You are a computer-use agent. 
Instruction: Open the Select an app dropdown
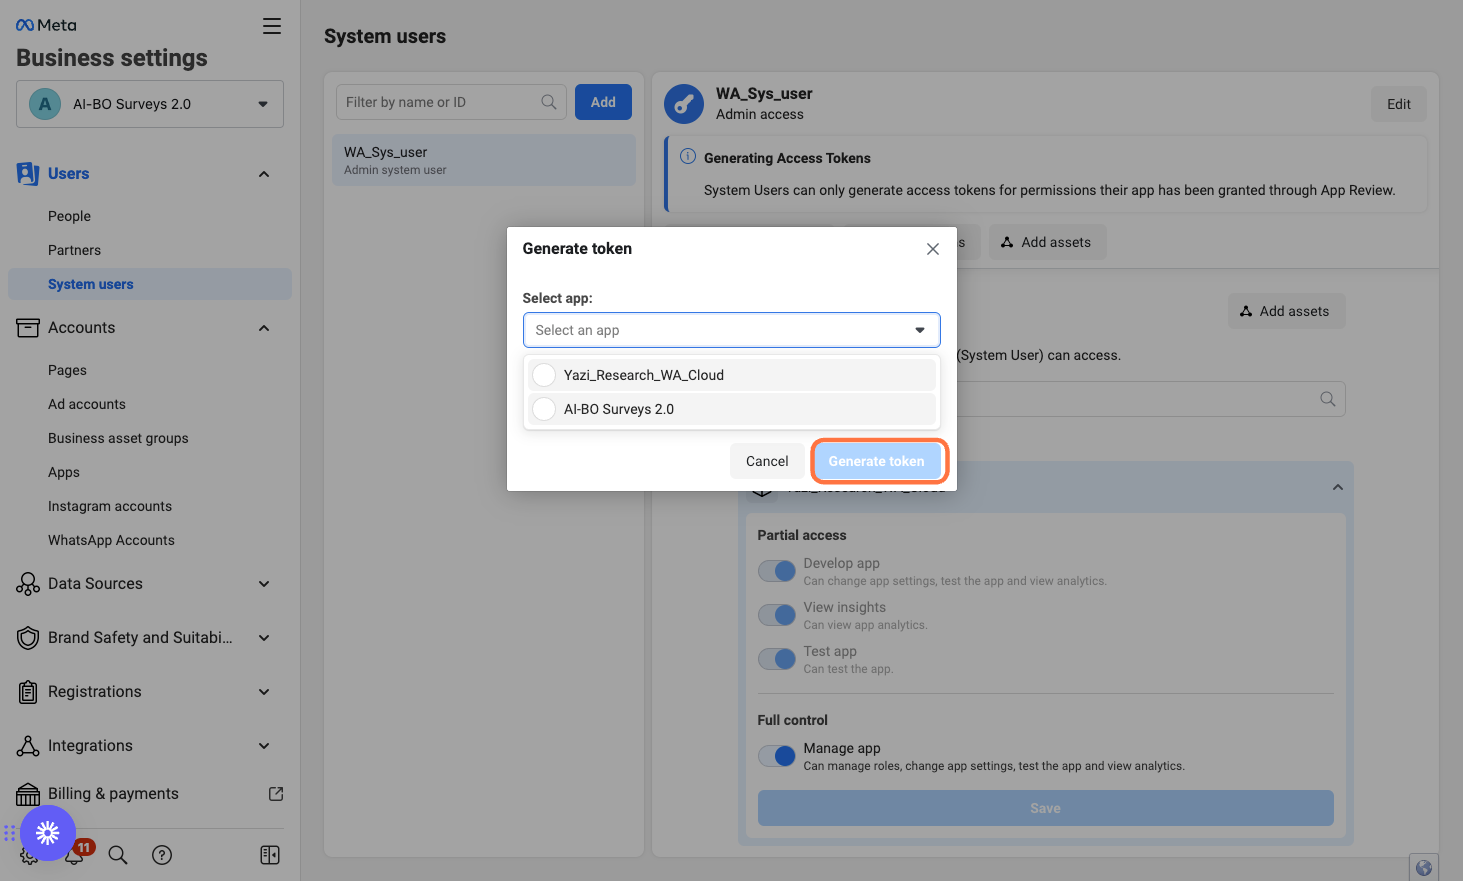[732, 330]
